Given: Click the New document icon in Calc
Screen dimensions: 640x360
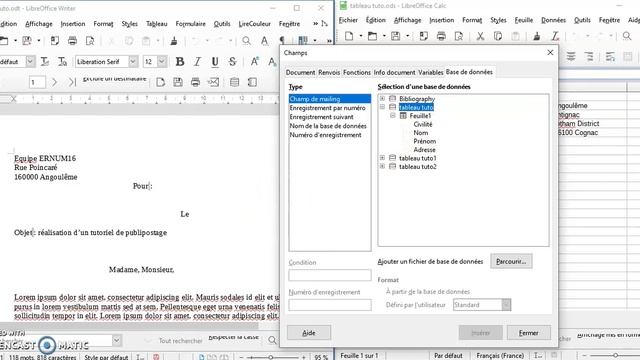Looking at the screenshot, I should pyautogui.click(x=349, y=36).
